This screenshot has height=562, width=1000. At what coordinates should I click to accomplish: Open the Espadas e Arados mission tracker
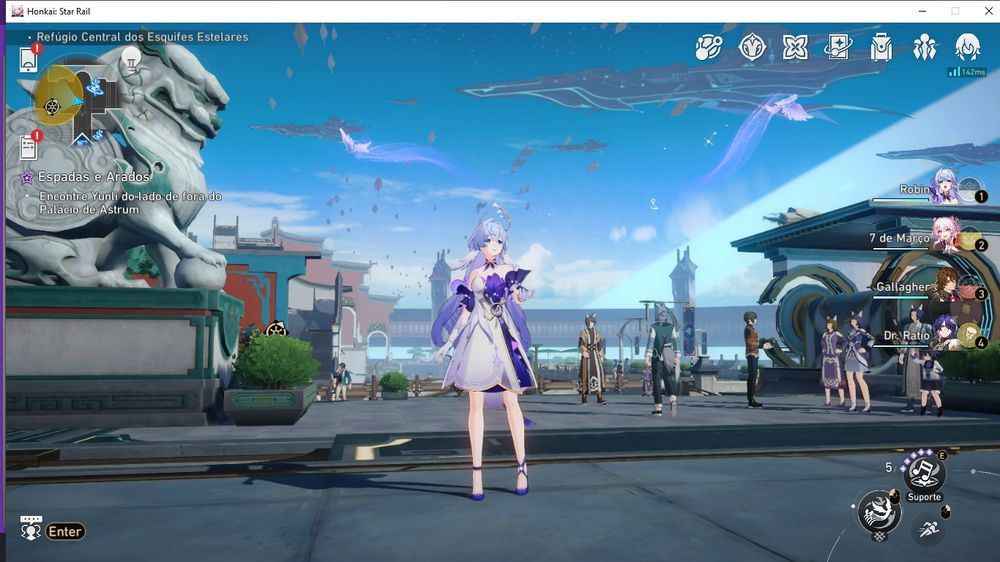(93, 177)
